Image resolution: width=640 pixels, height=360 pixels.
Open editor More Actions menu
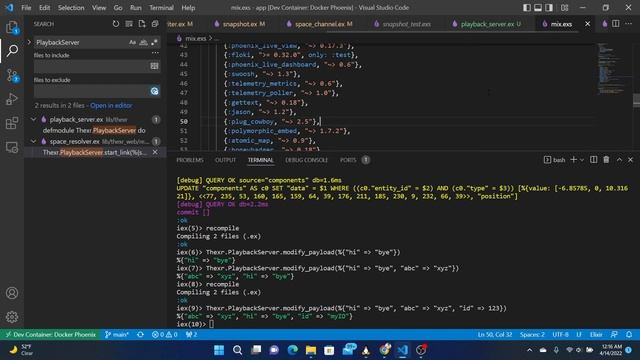[x=629, y=24]
